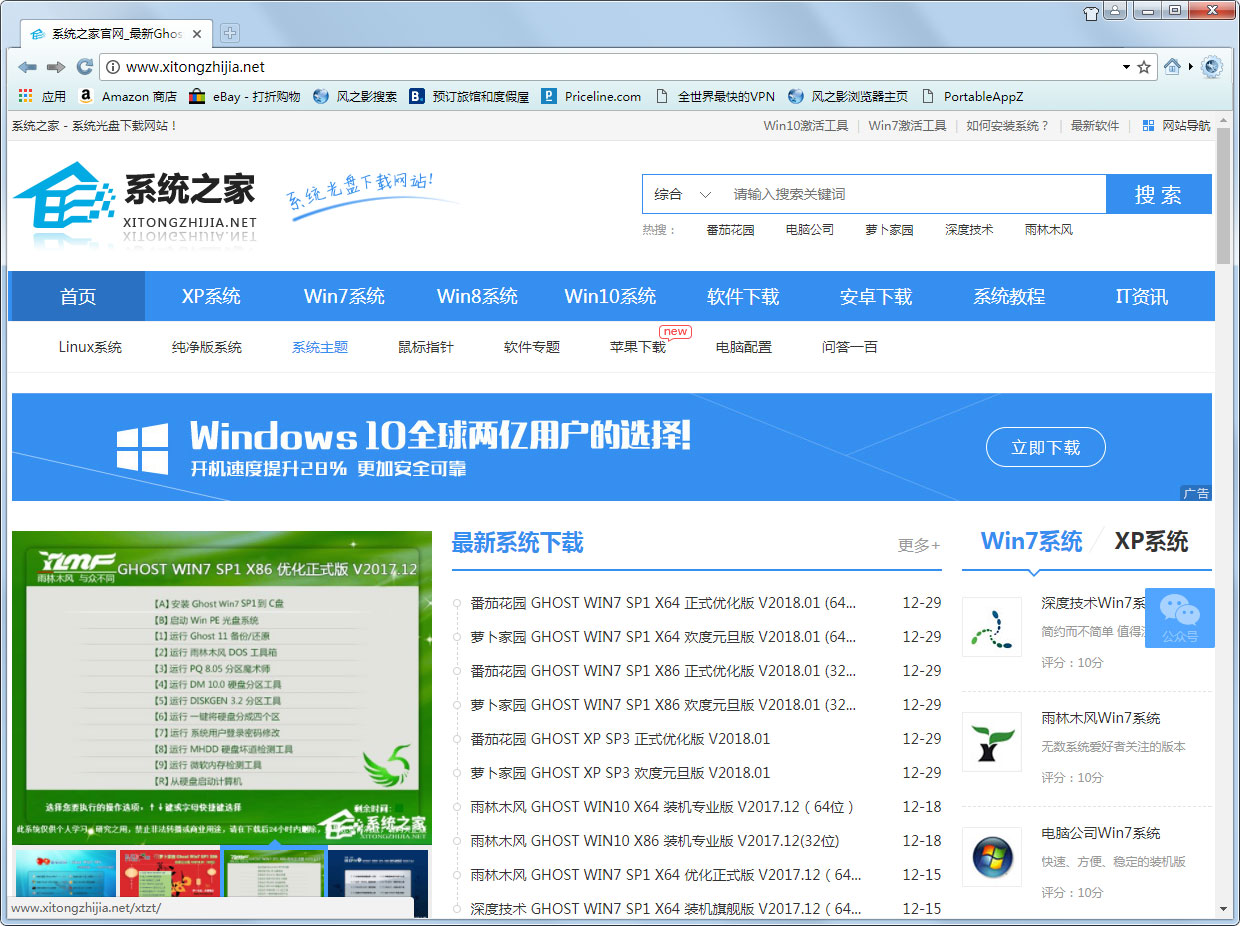Open the 系统主题 sub-navigation link
Image resolution: width=1240 pixels, height=926 pixels.
320,347
